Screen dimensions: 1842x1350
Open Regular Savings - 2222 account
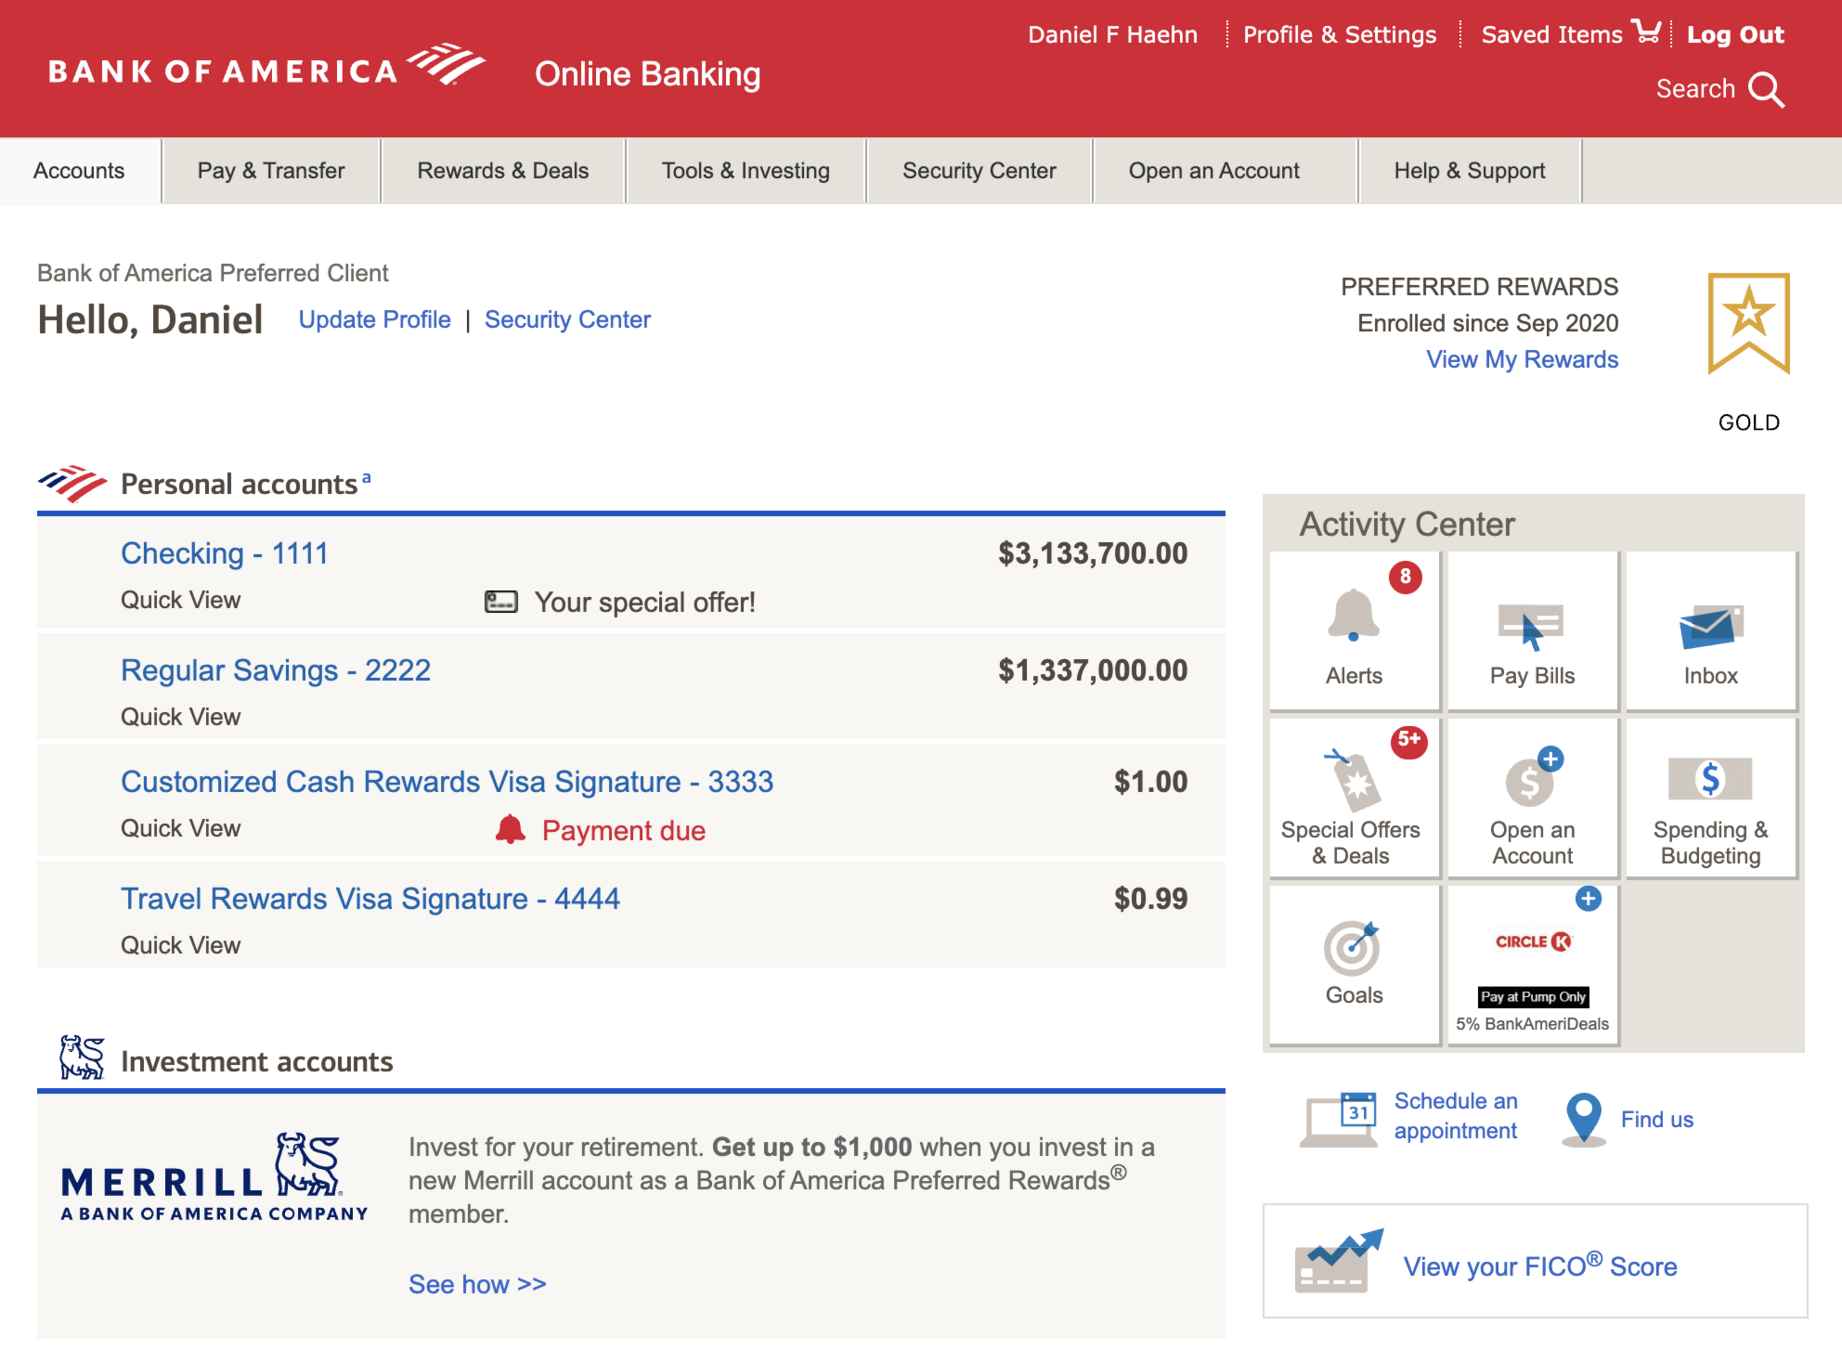tap(276, 670)
